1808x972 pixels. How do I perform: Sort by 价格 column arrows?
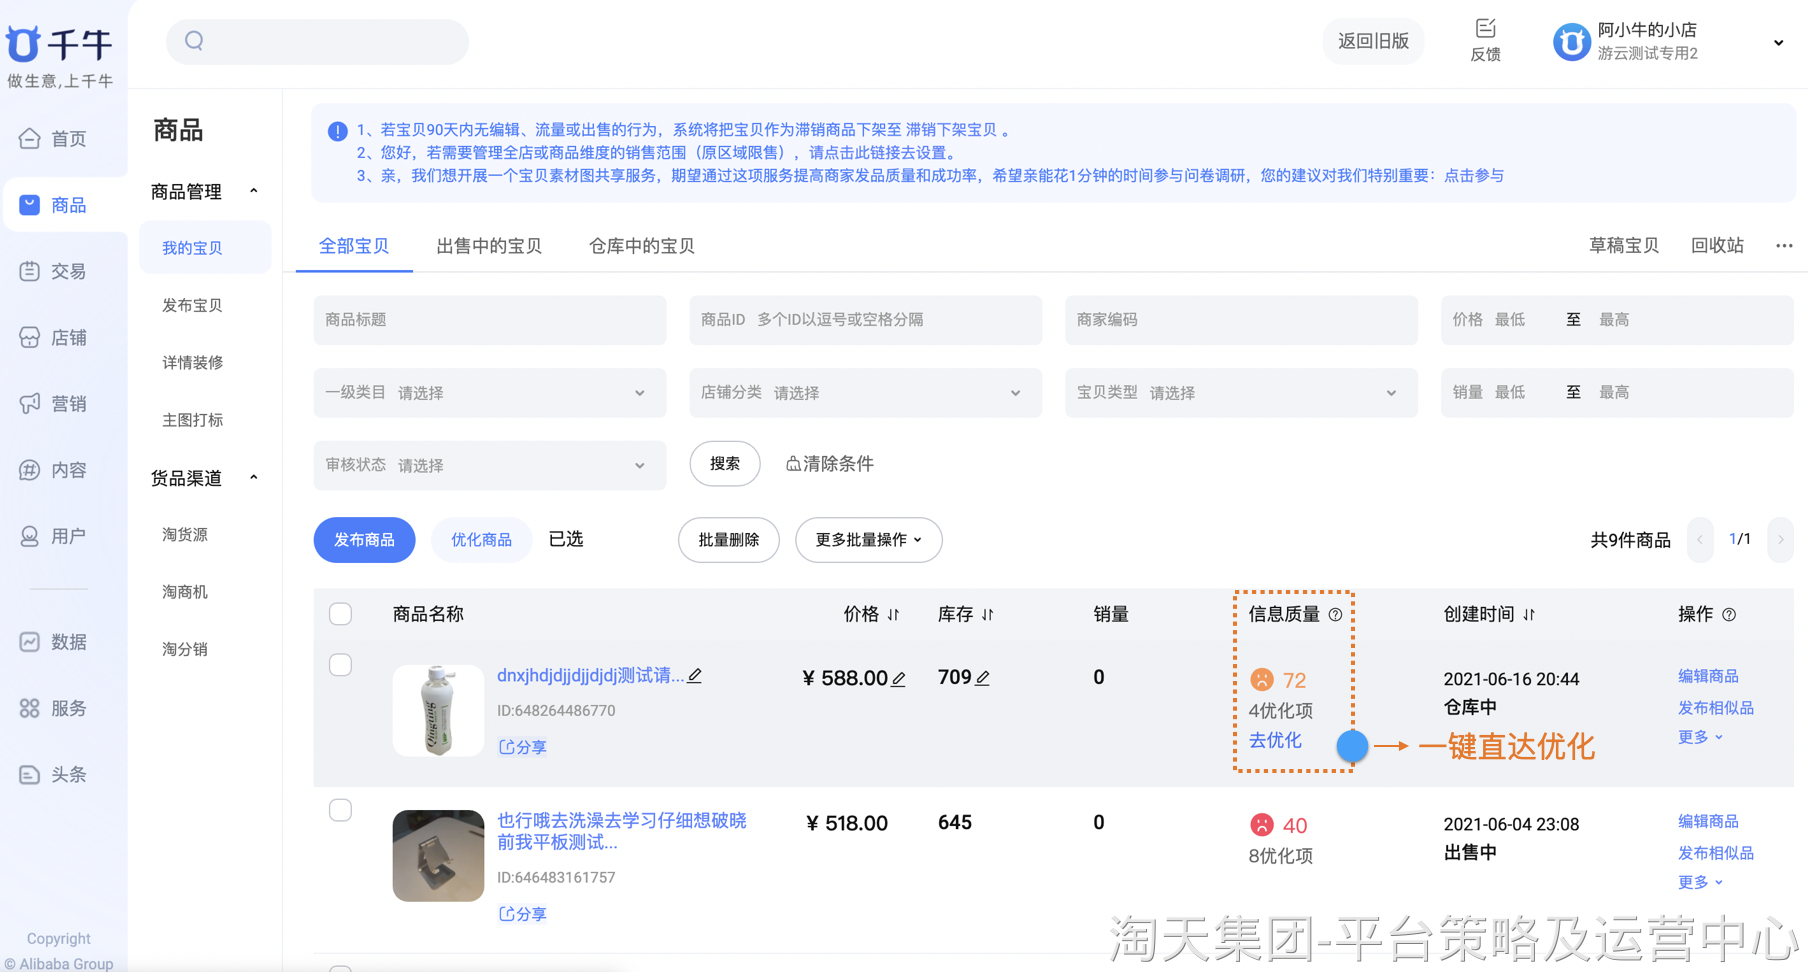[x=893, y=615]
